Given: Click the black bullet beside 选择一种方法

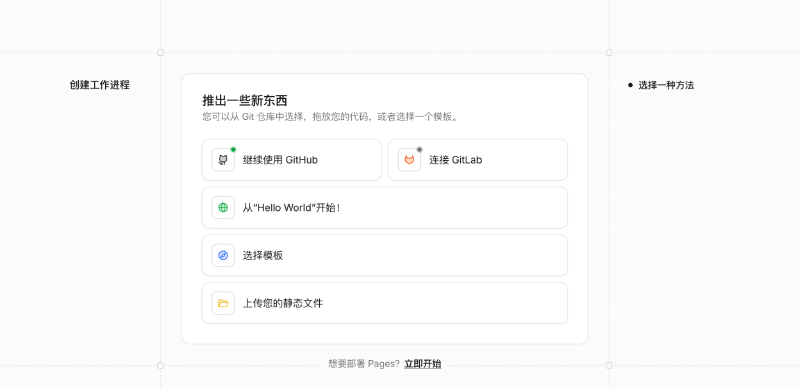Looking at the screenshot, I should click(x=630, y=85).
